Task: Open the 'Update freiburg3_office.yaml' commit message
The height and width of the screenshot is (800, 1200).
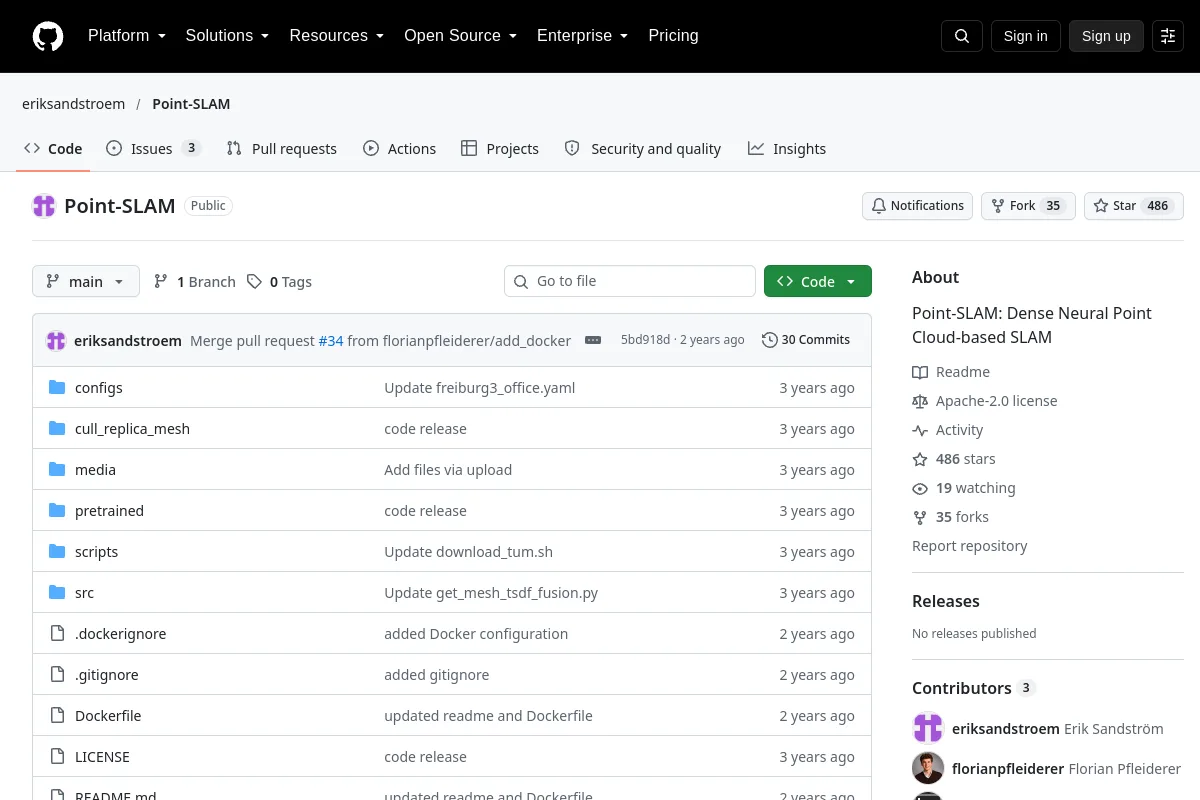Action: pos(480,388)
